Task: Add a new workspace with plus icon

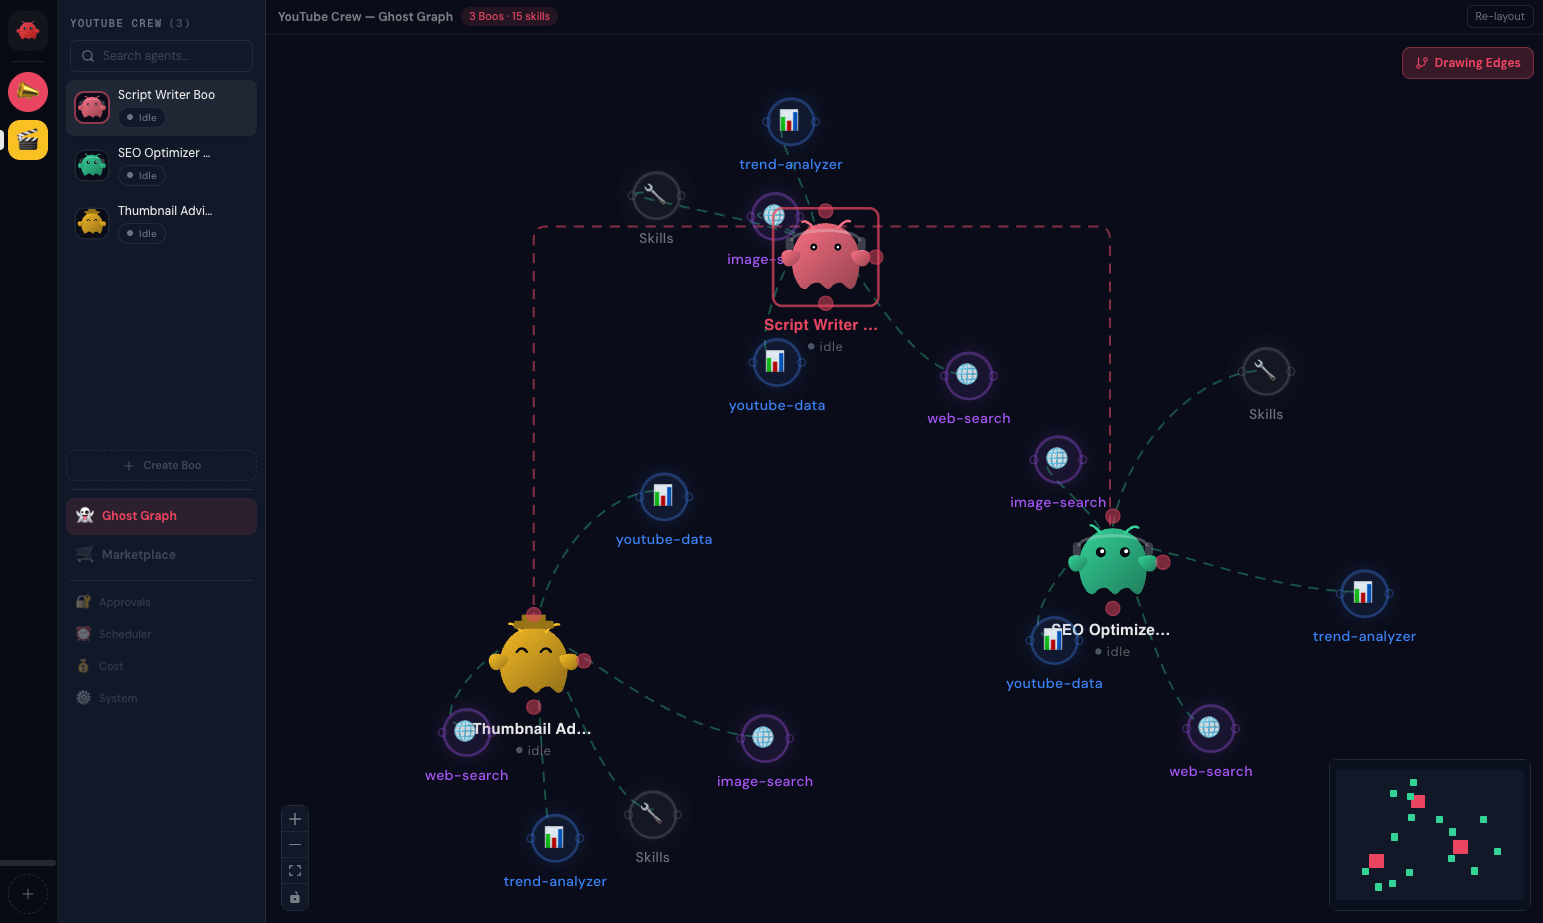Action: click(28, 894)
